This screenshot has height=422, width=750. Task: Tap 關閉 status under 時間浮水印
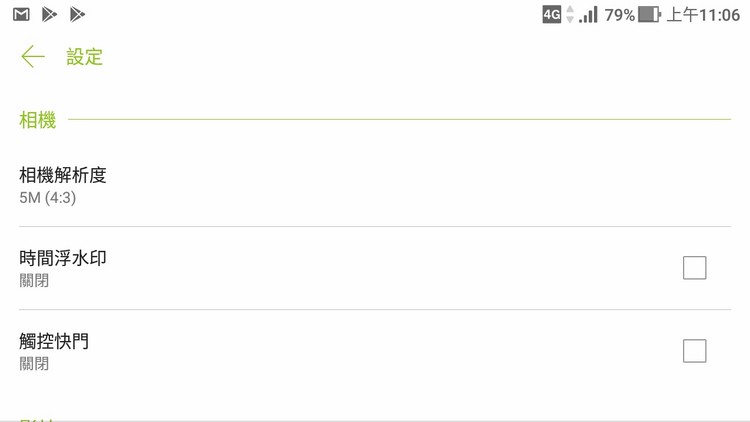(x=34, y=280)
